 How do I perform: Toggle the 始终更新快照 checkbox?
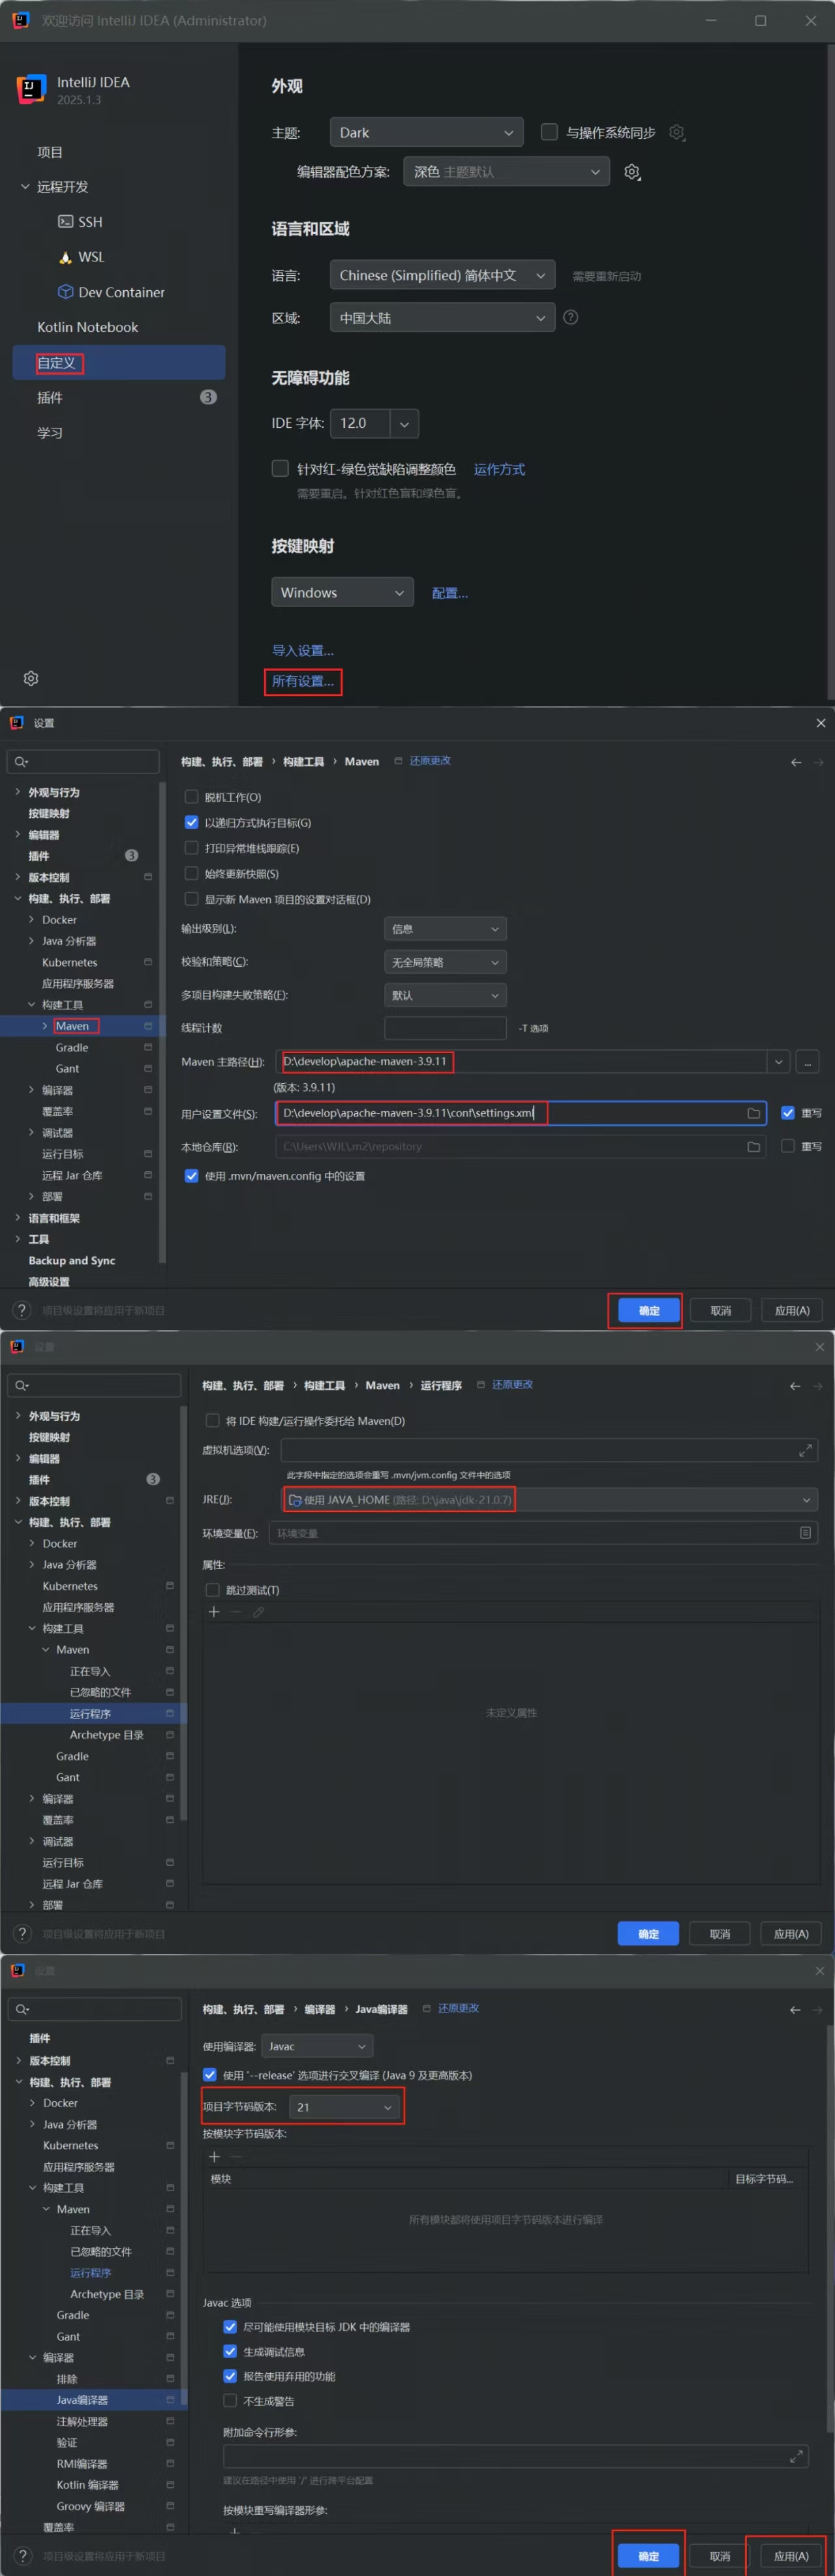[191, 873]
